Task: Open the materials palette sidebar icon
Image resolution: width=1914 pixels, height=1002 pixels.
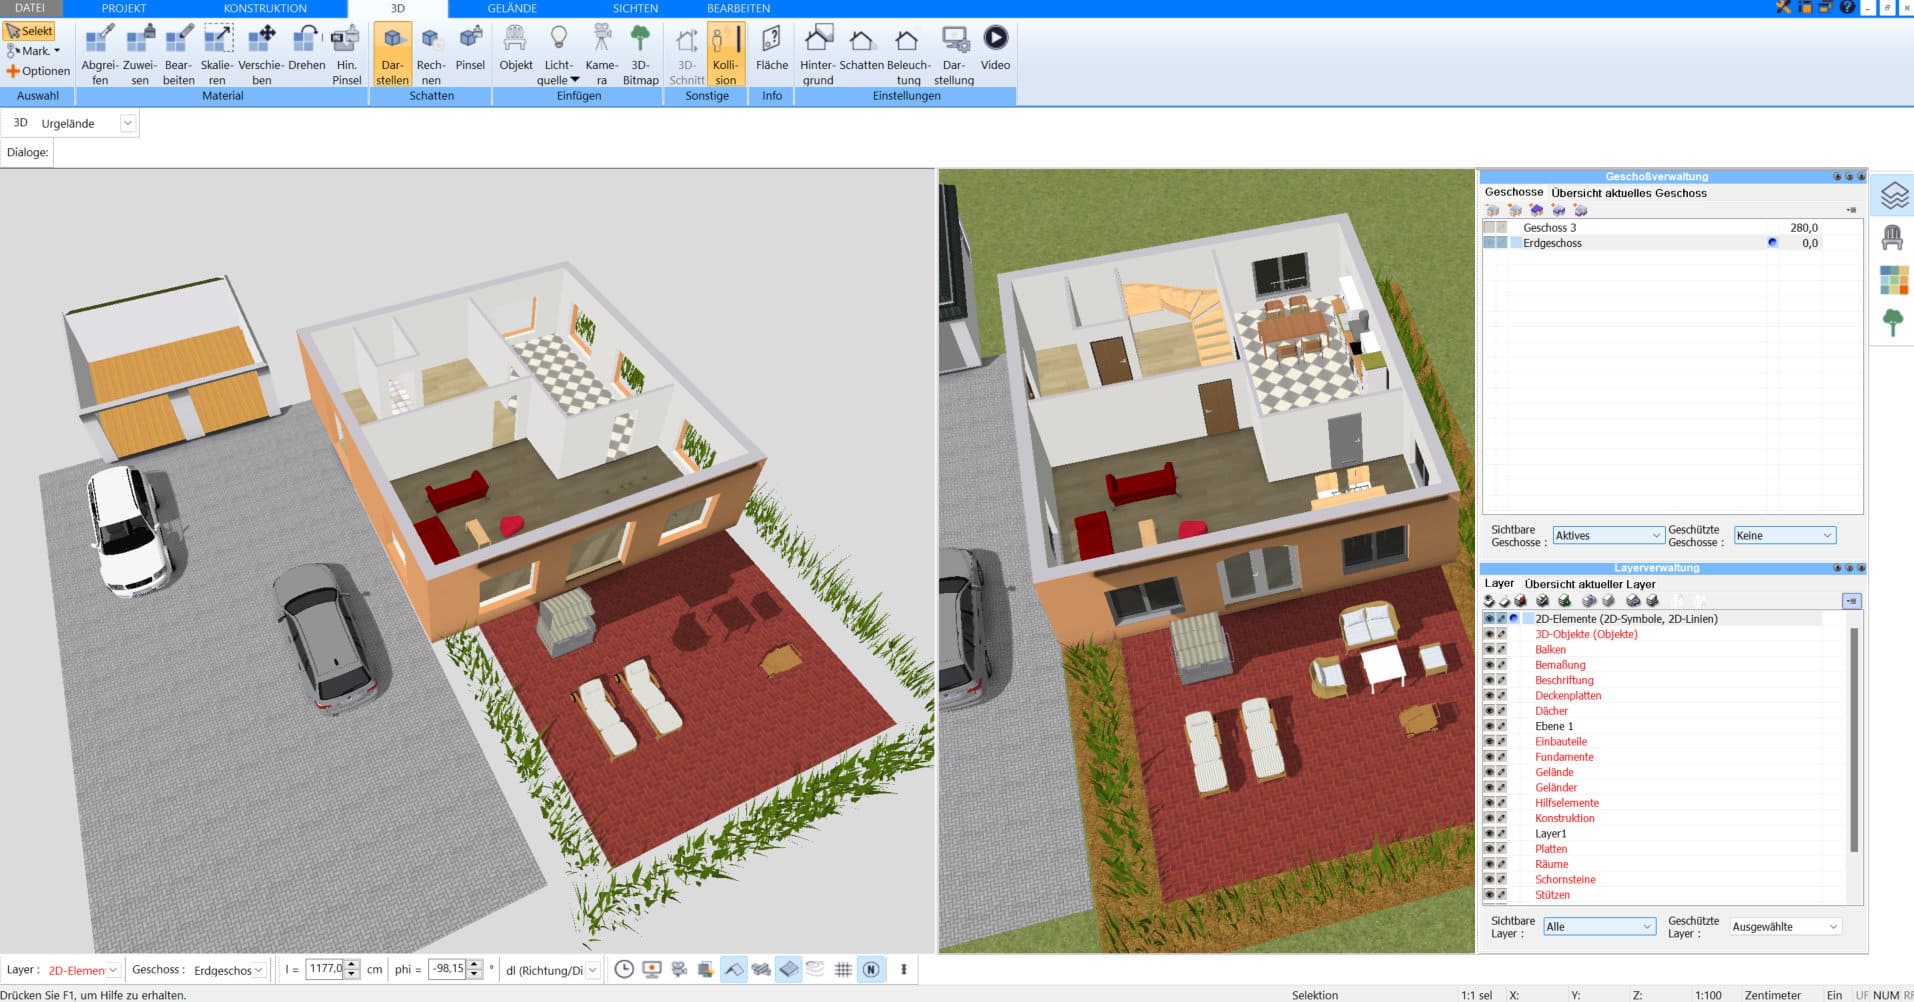Action: 1894,280
